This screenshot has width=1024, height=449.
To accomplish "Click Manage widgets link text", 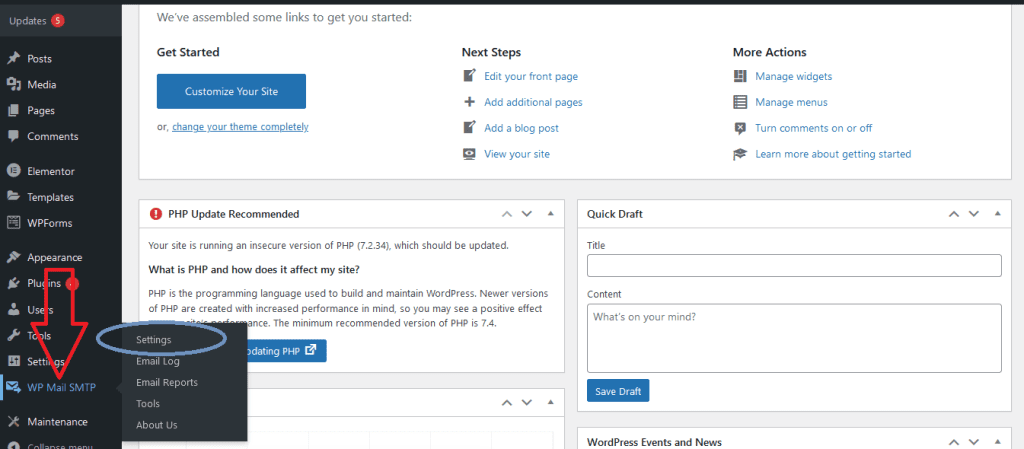I will pyautogui.click(x=794, y=76).
